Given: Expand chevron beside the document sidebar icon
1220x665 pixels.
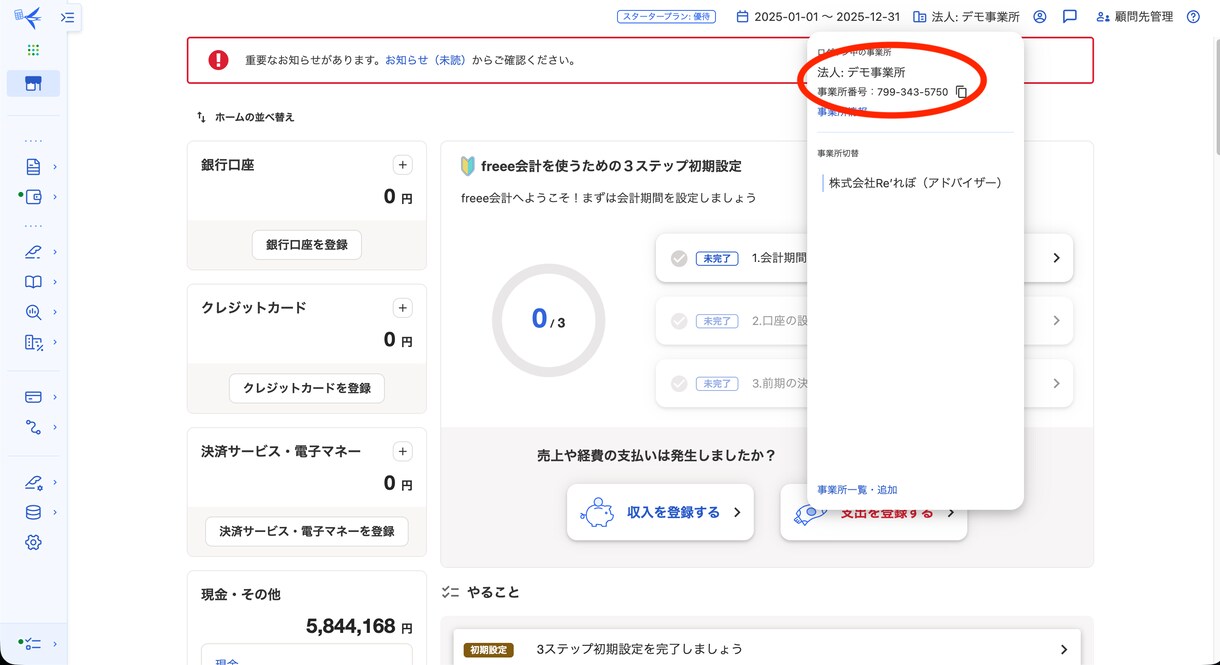Looking at the screenshot, I should (x=55, y=167).
